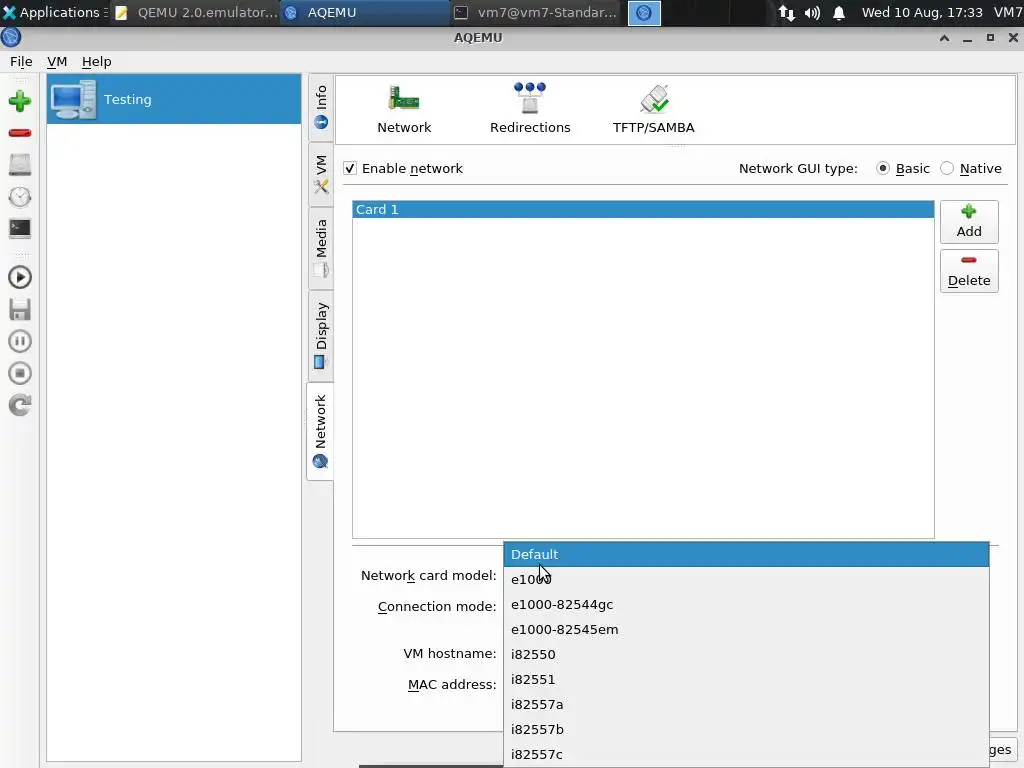The height and width of the screenshot is (768, 1024).
Task: Choose i82550 network card model
Action: point(746,654)
